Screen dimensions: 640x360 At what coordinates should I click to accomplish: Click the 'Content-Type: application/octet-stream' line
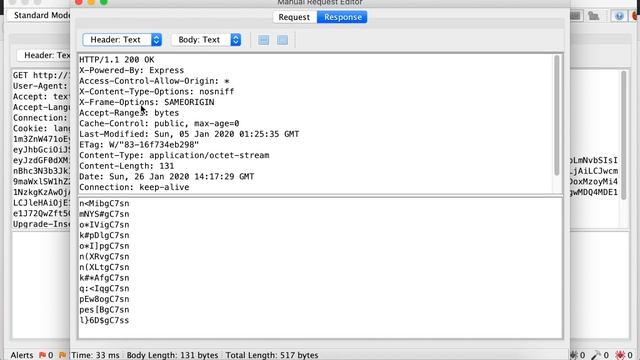click(174, 155)
